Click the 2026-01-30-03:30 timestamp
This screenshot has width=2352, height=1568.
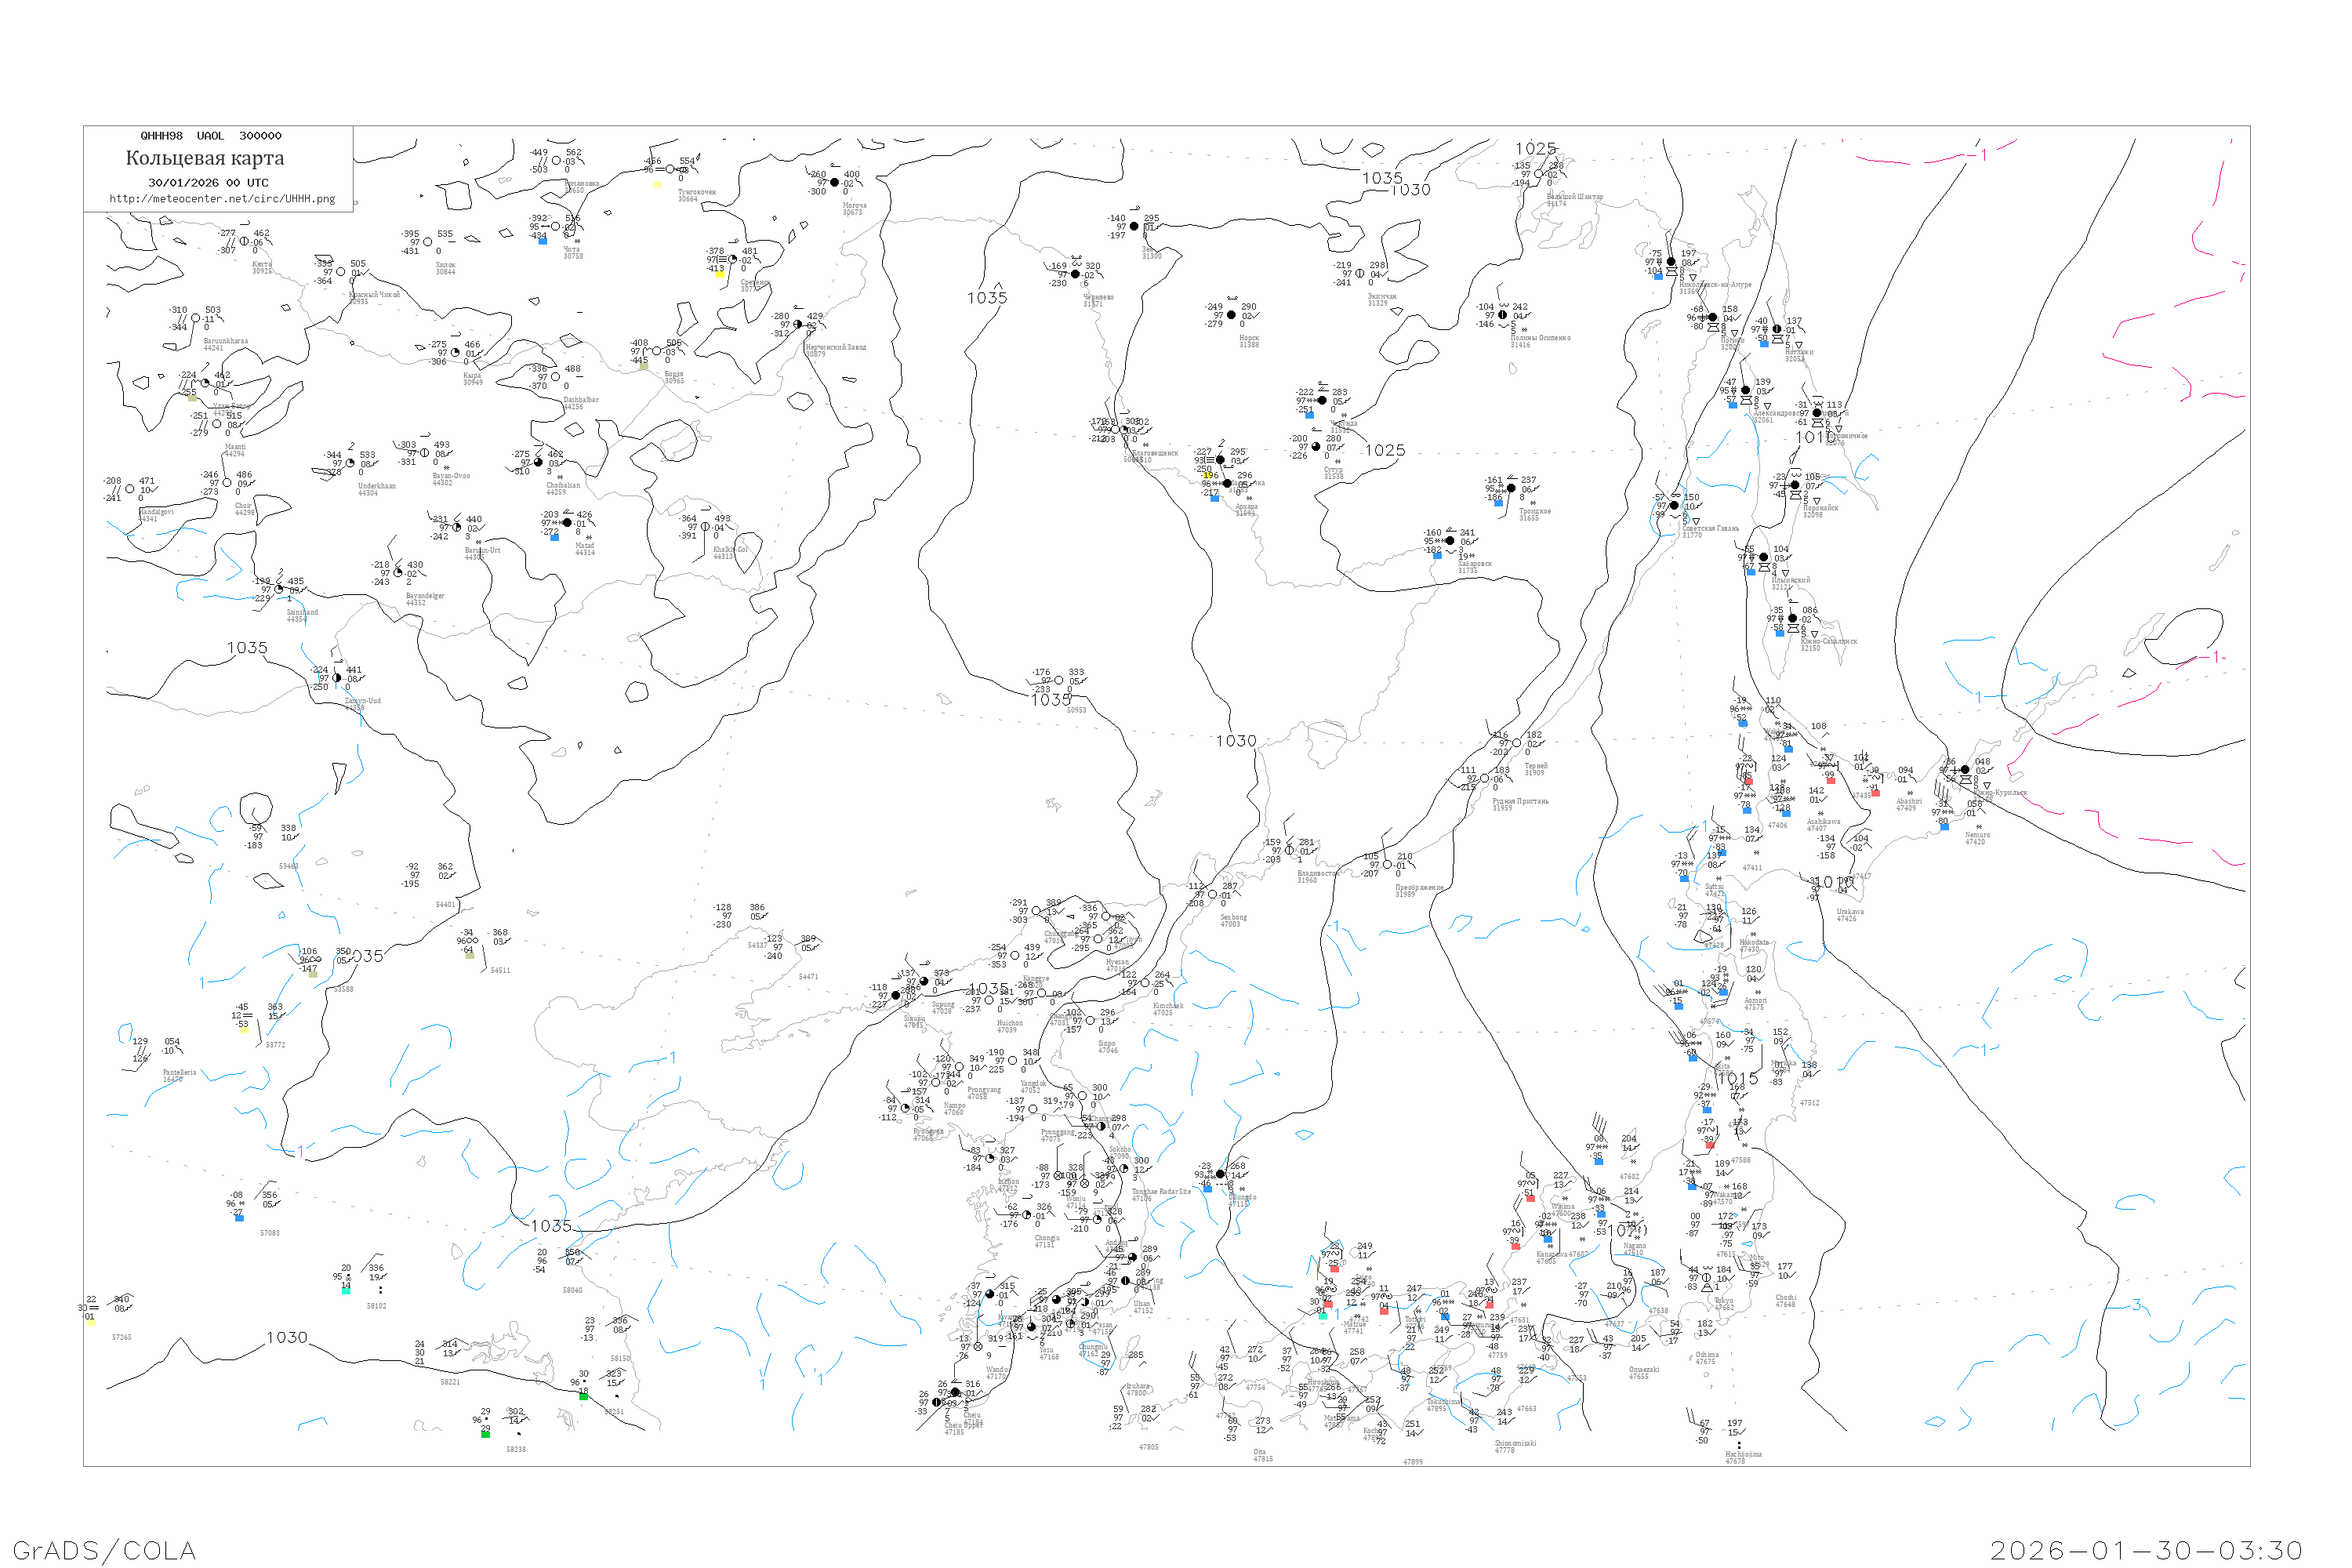(x=2147, y=1550)
